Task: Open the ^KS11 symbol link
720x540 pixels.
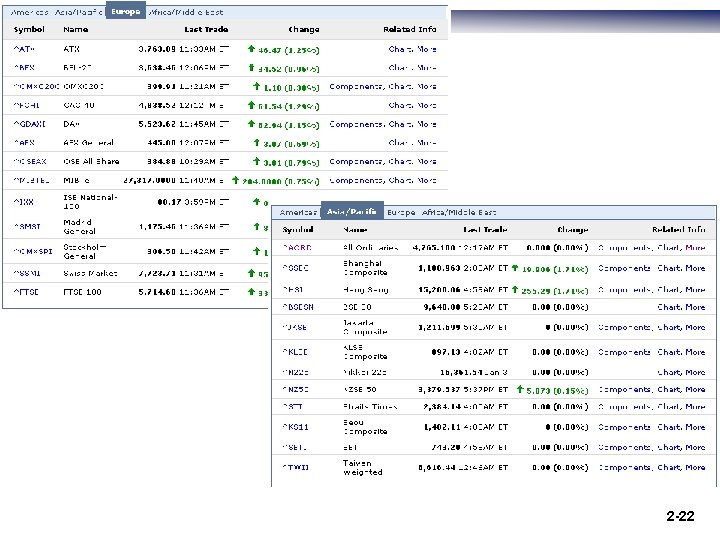Action: tap(295, 427)
